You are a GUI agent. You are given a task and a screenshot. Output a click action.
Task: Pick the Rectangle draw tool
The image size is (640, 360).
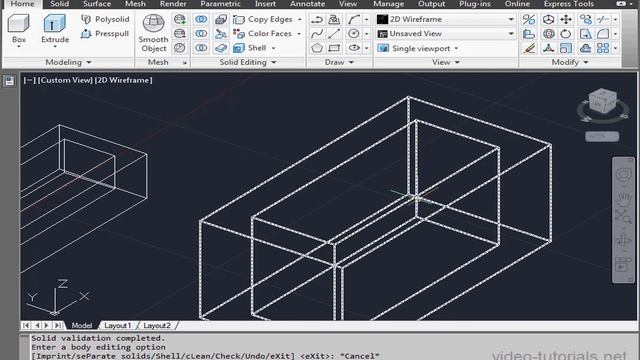(x=334, y=48)
